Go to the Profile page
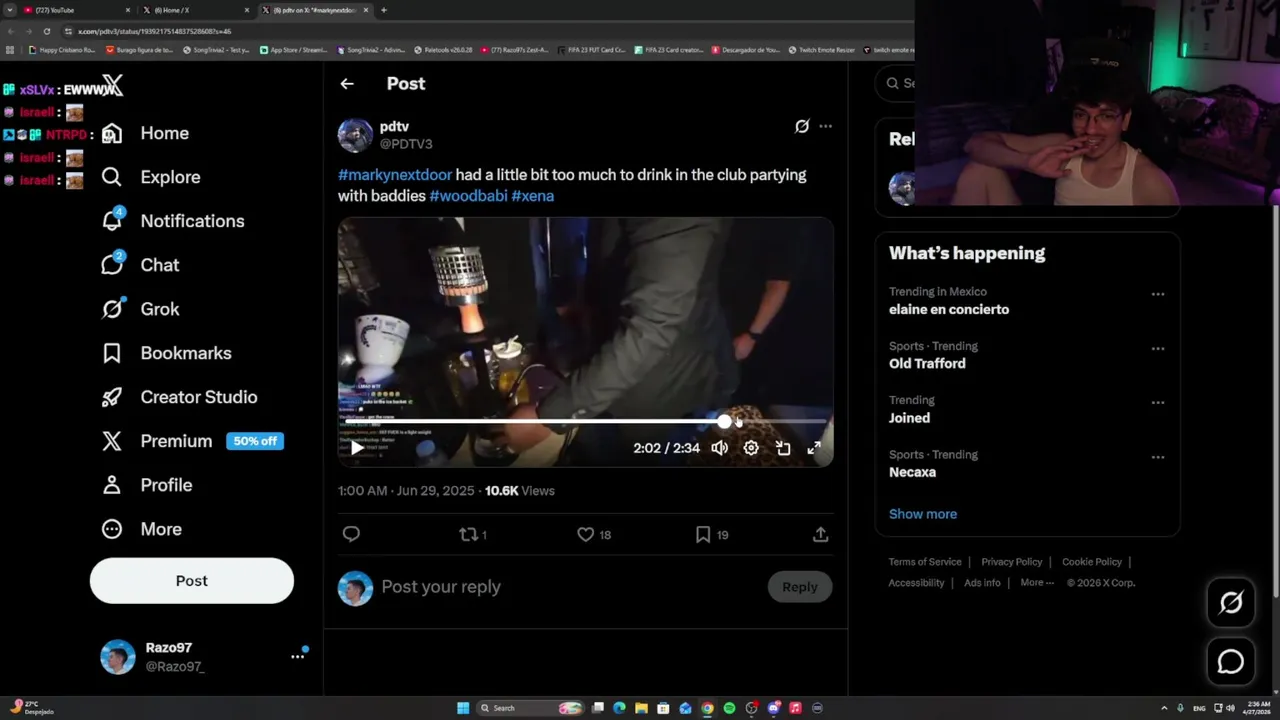 click(146, 485)
